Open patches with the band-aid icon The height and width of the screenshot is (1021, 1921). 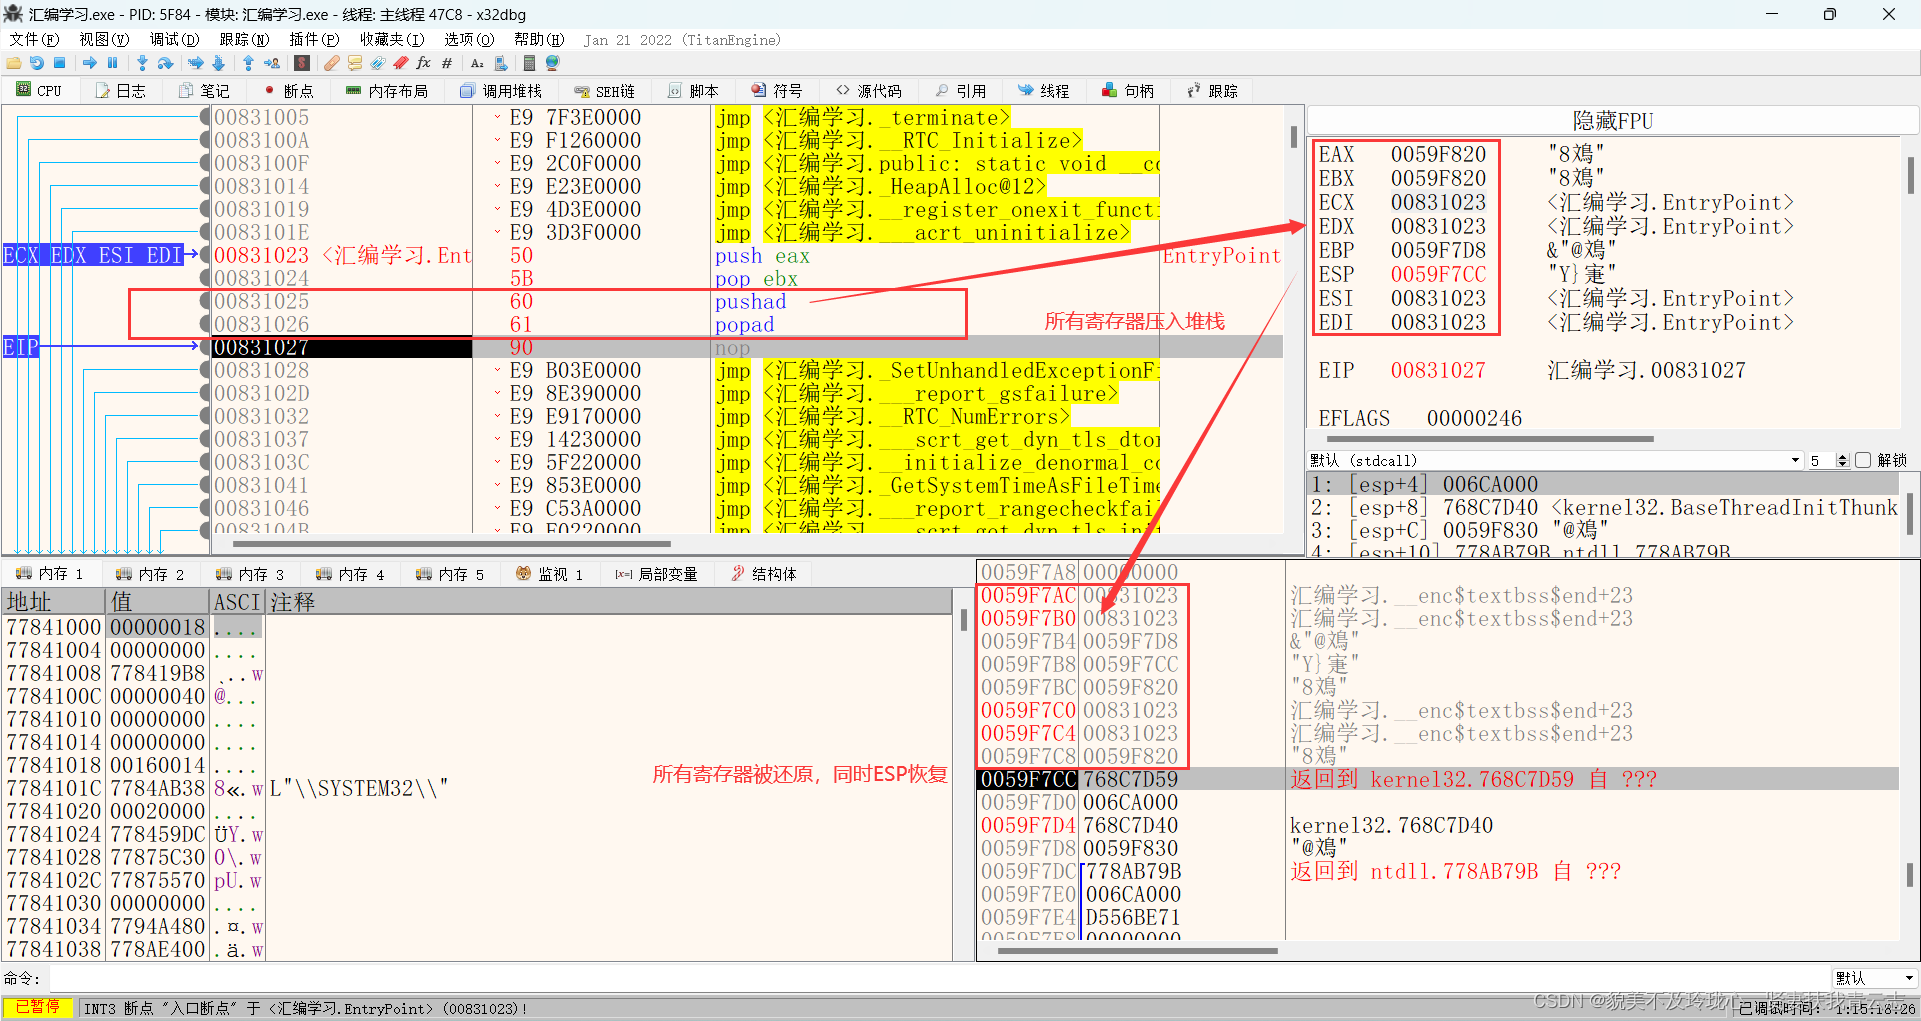(331, 63)
